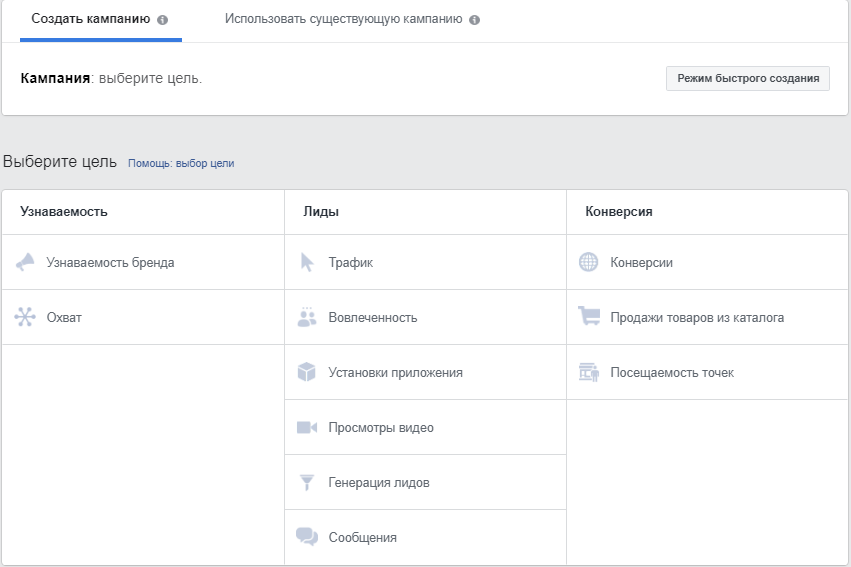The width and height of the screenshot is (851, 567).
Task: Click the cursor arrow icon beside Трафик
Action: 307,262
